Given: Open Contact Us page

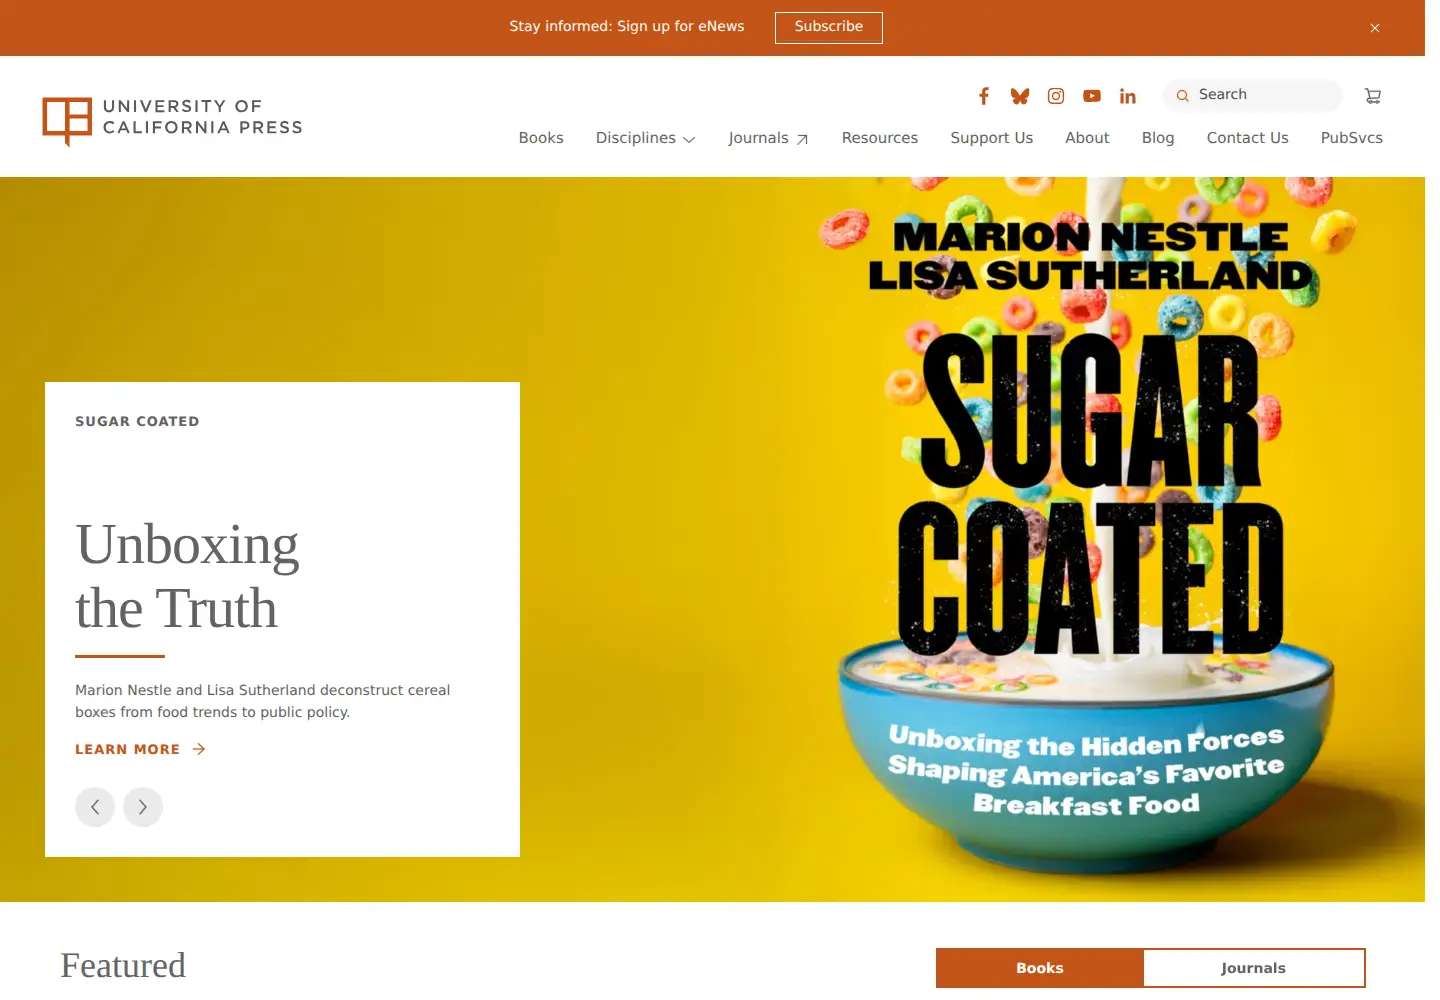Looking at the screenshot, I should (x=1248, y=138).
